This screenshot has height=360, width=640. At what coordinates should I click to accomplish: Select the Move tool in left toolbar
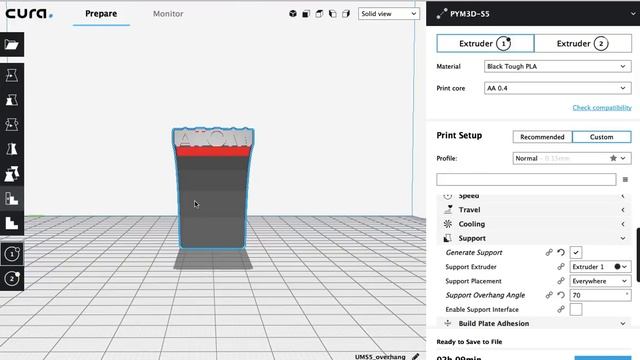[x=12, y=75]
